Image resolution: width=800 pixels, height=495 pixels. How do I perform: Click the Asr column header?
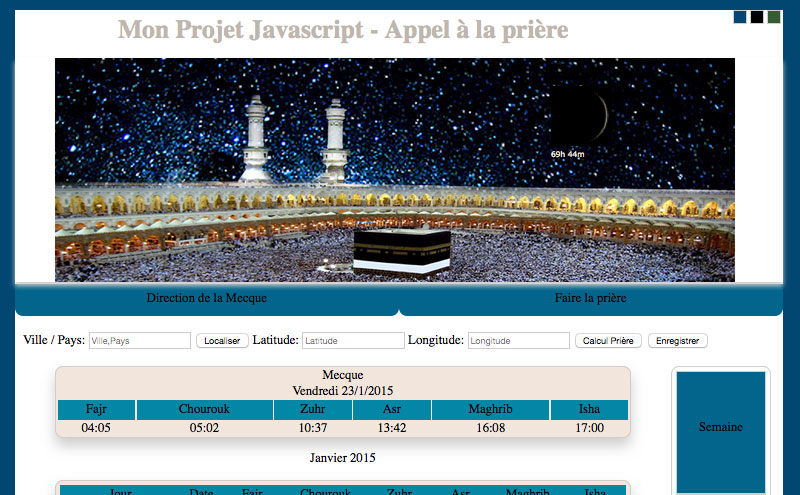[x=392, y=410]
